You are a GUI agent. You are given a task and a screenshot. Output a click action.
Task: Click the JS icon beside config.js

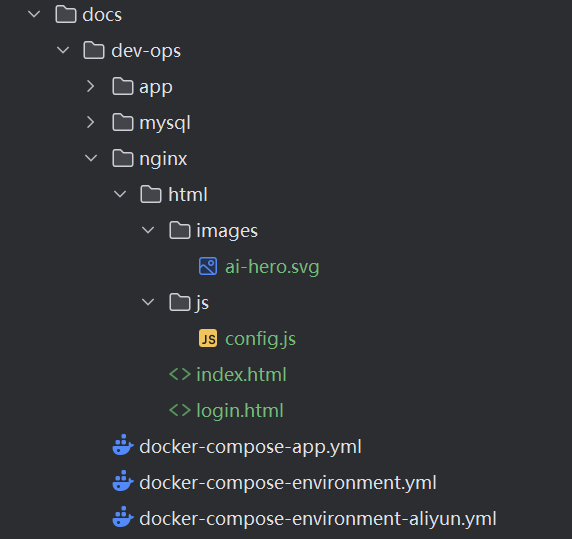pyautogui.click(x=208, y=338)
